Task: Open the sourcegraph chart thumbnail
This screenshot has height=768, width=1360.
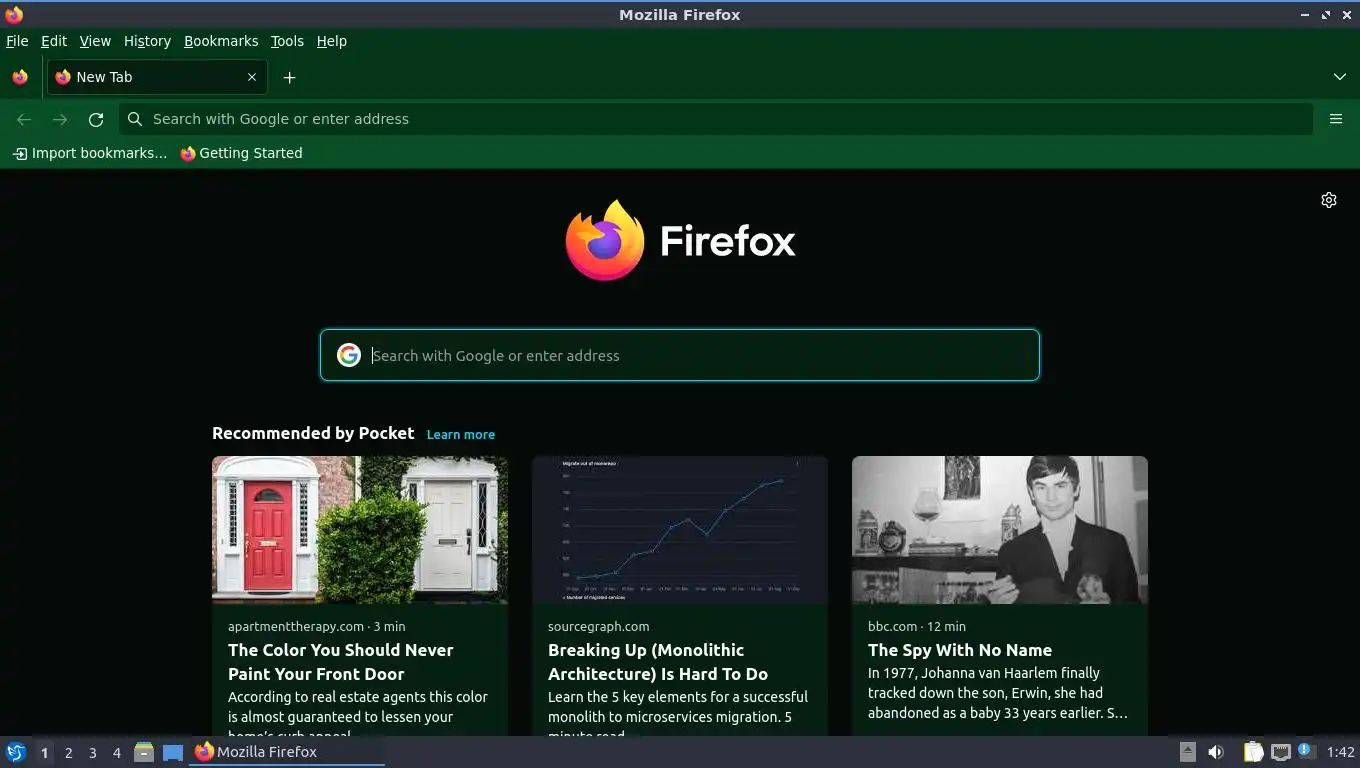Action: [x=680, y=530]
